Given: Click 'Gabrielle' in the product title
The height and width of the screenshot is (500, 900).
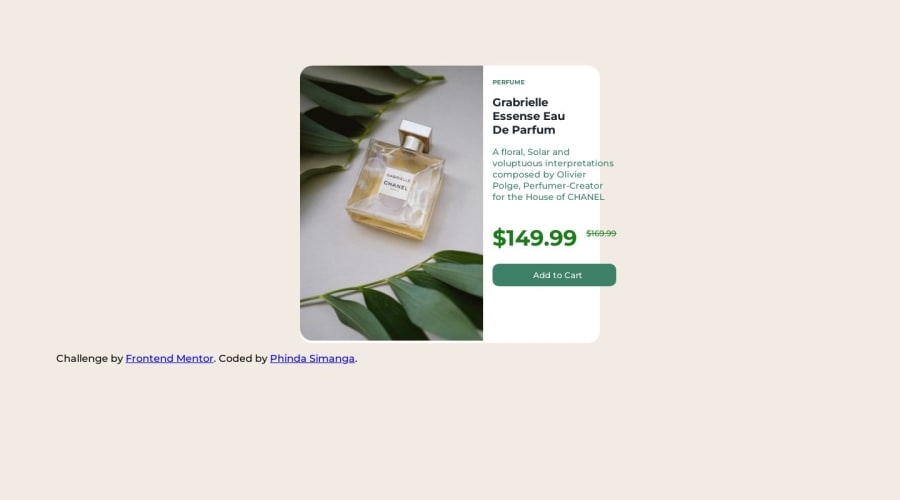Looking at the screenshot, I should point(520,102).
